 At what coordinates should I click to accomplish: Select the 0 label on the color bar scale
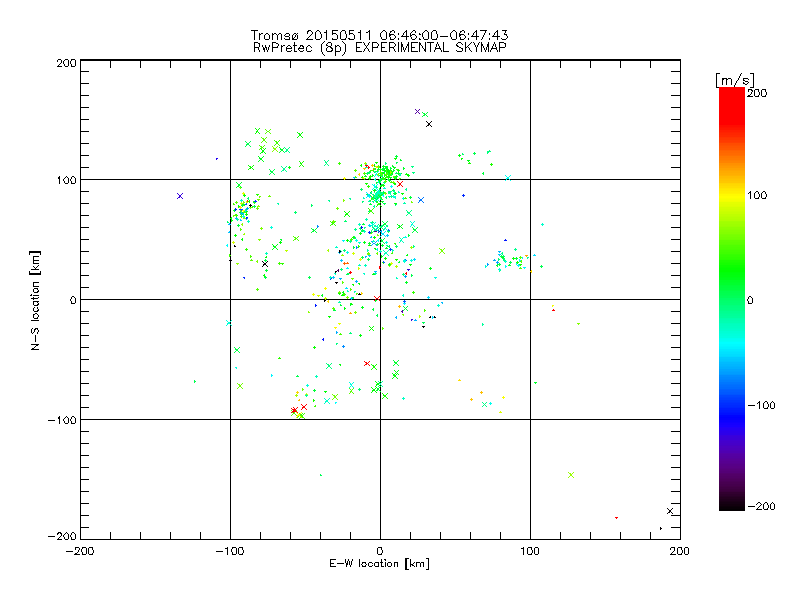750,300
